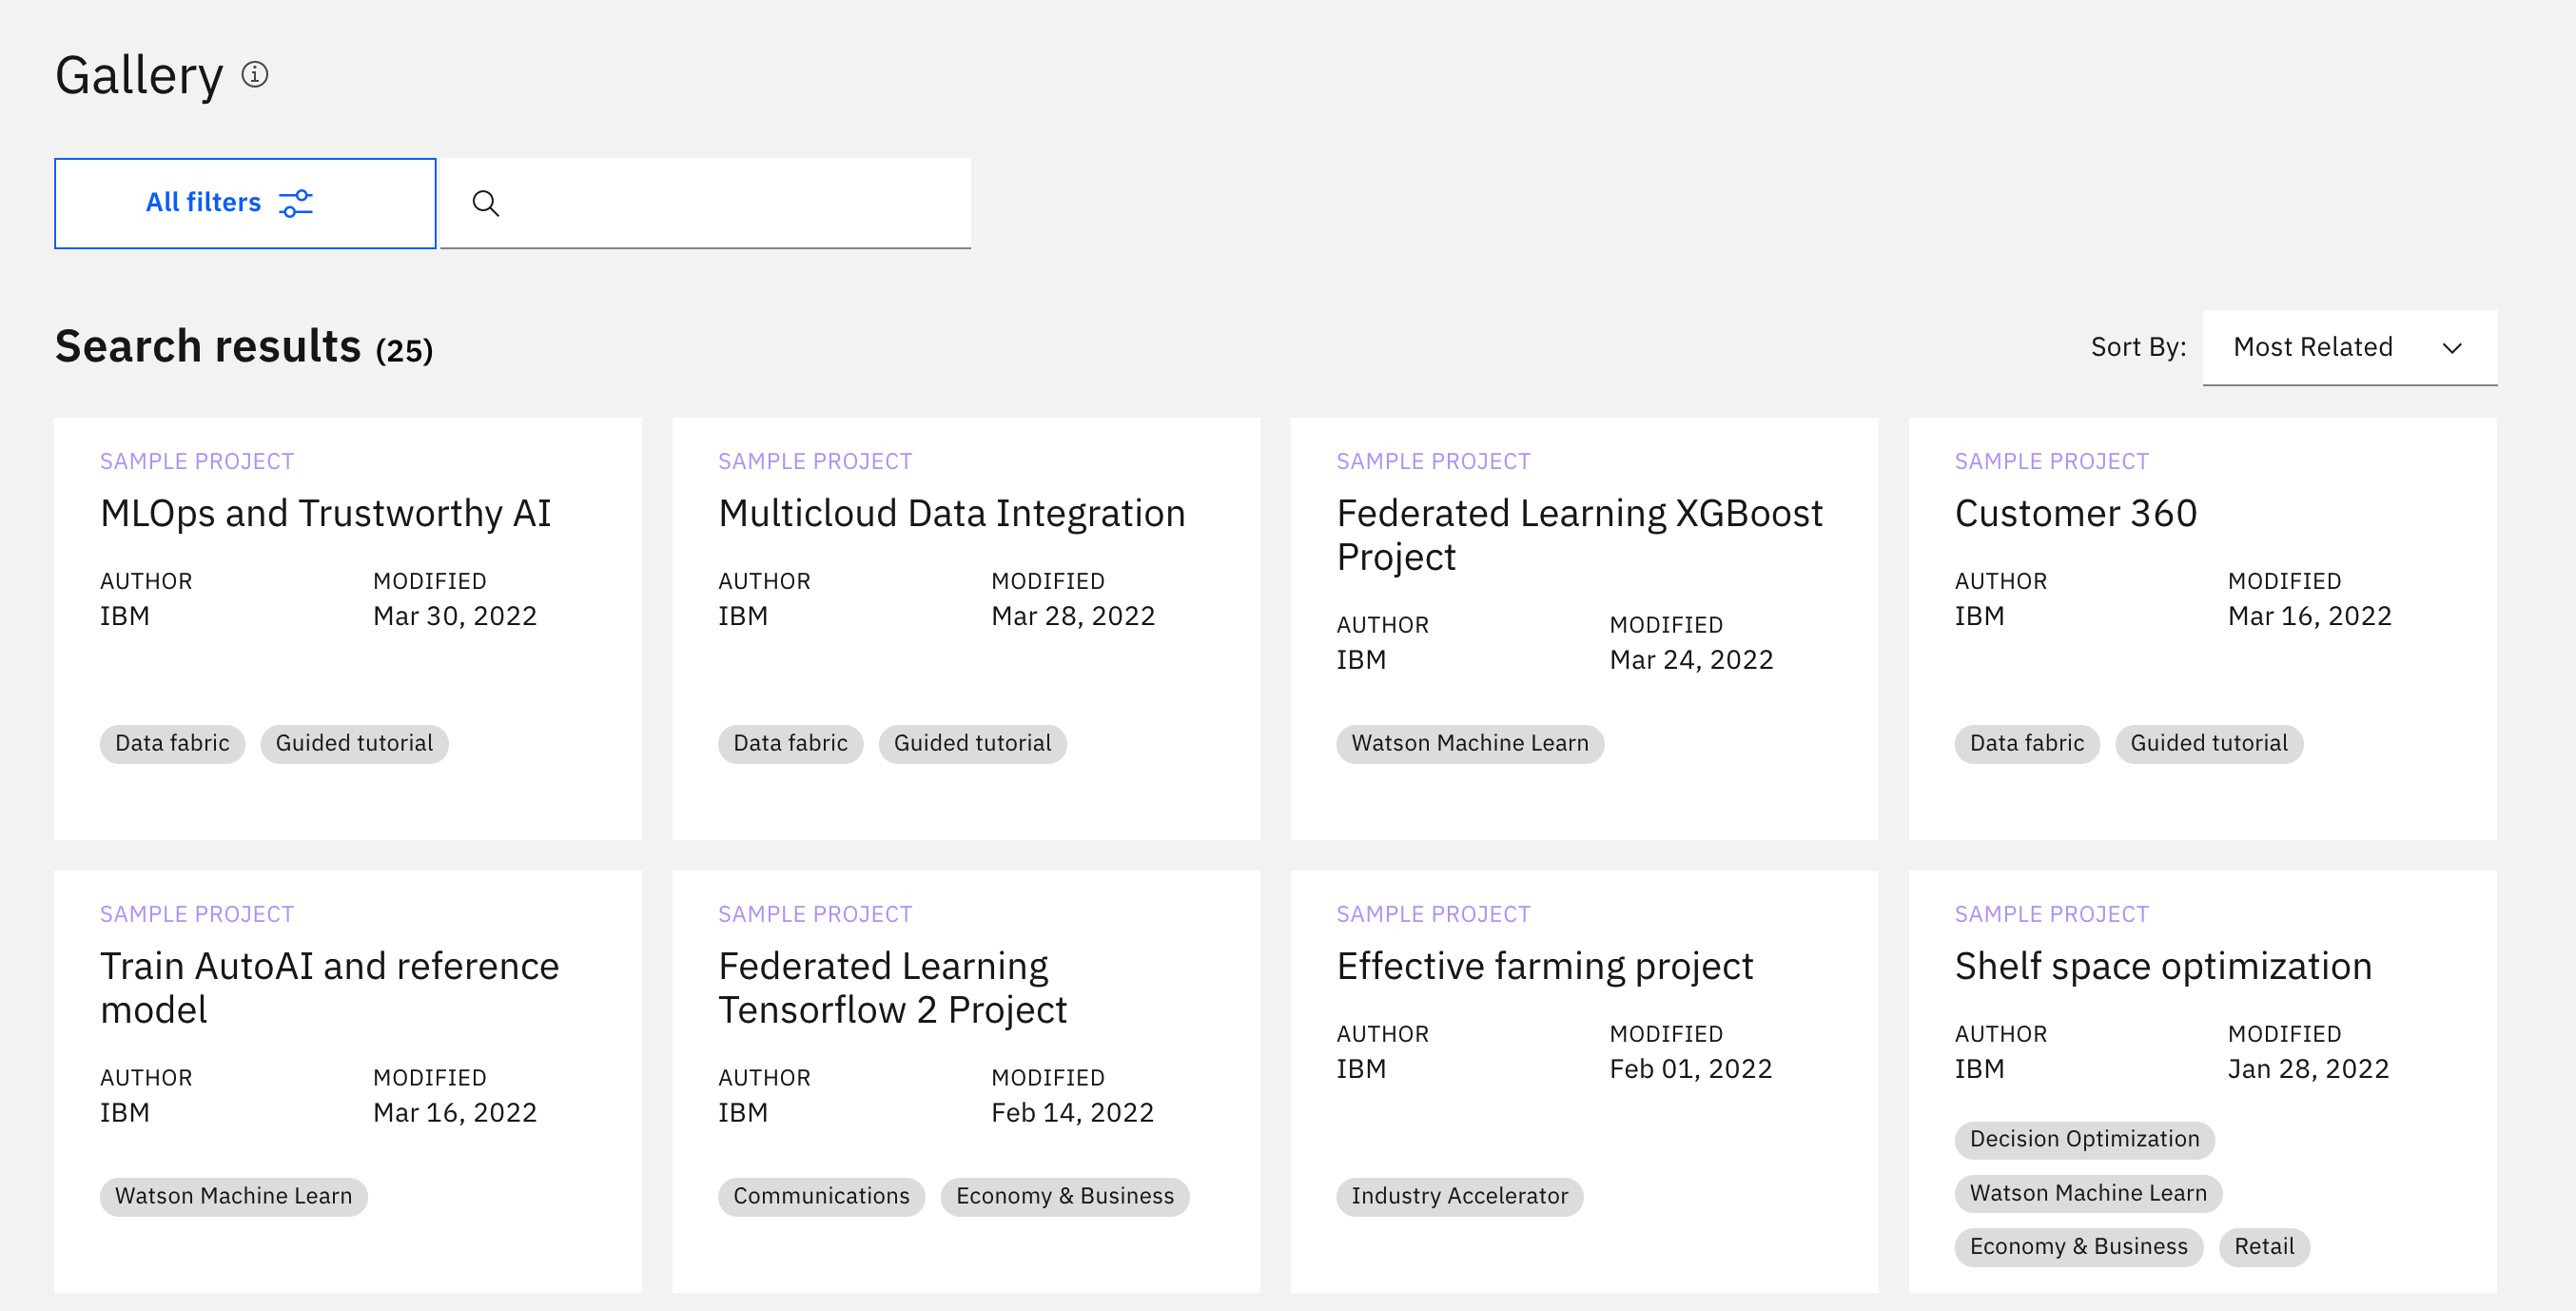Click Decision Optimization tag
The image size is (2576, 1311).
[2084, 1139]
